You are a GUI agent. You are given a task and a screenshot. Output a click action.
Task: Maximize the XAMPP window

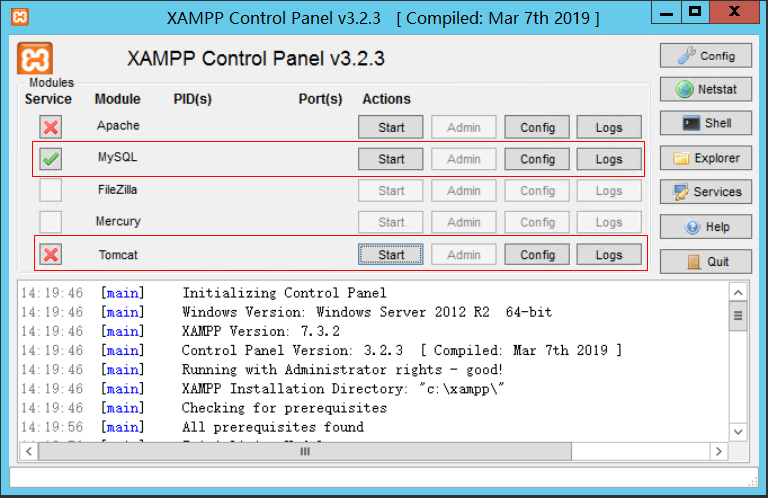click(695, 12)
